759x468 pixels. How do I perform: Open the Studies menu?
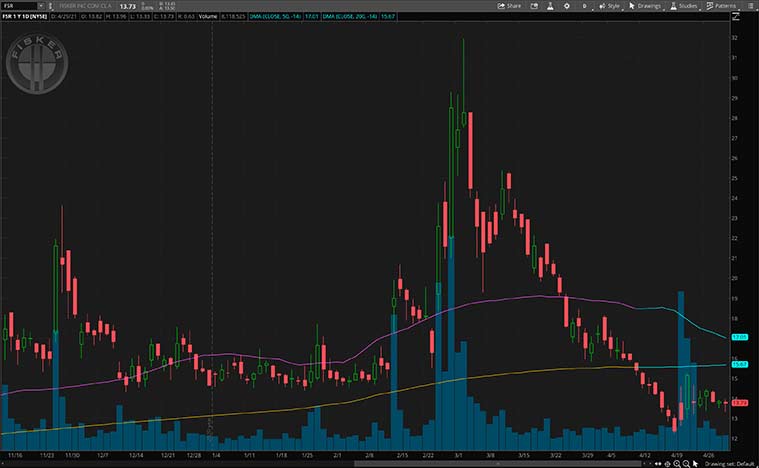(x=684, y=6)
